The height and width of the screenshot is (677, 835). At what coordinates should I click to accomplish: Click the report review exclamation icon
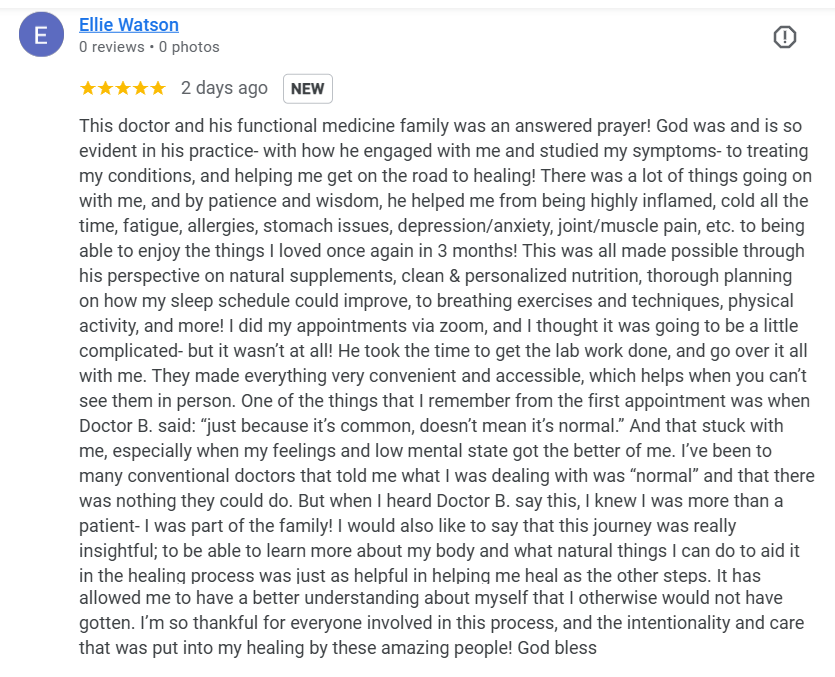pos(785,37)
